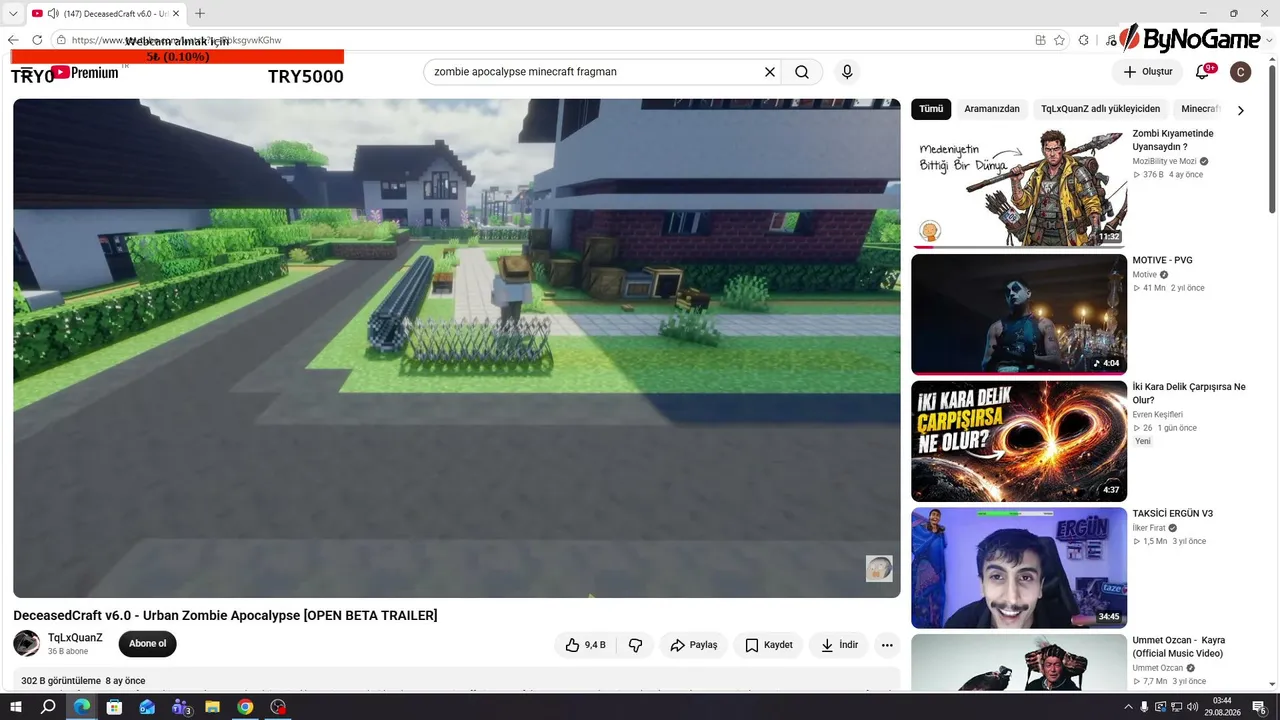This screenshot has height=720, width=1280.
Task: Open Microsoft Teams from the taskbar
Action: pyautogui.click(x=180, y=707)
